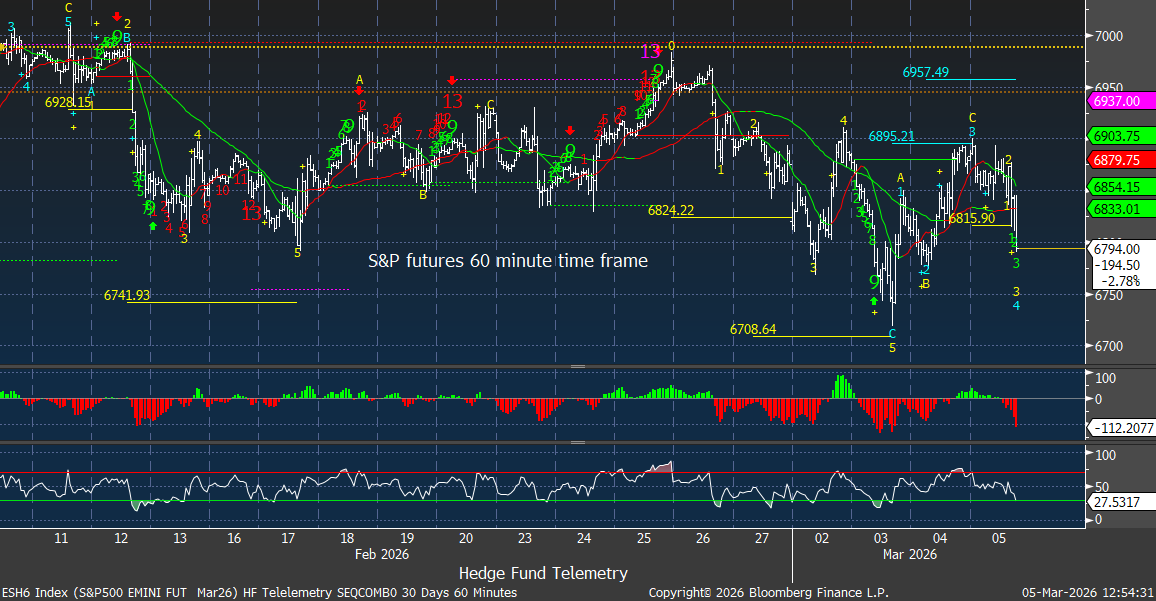Click the 'Feb 2026' date axis label
The height and width of the screenshot is (601, 1156).
(x=382, y=553)
